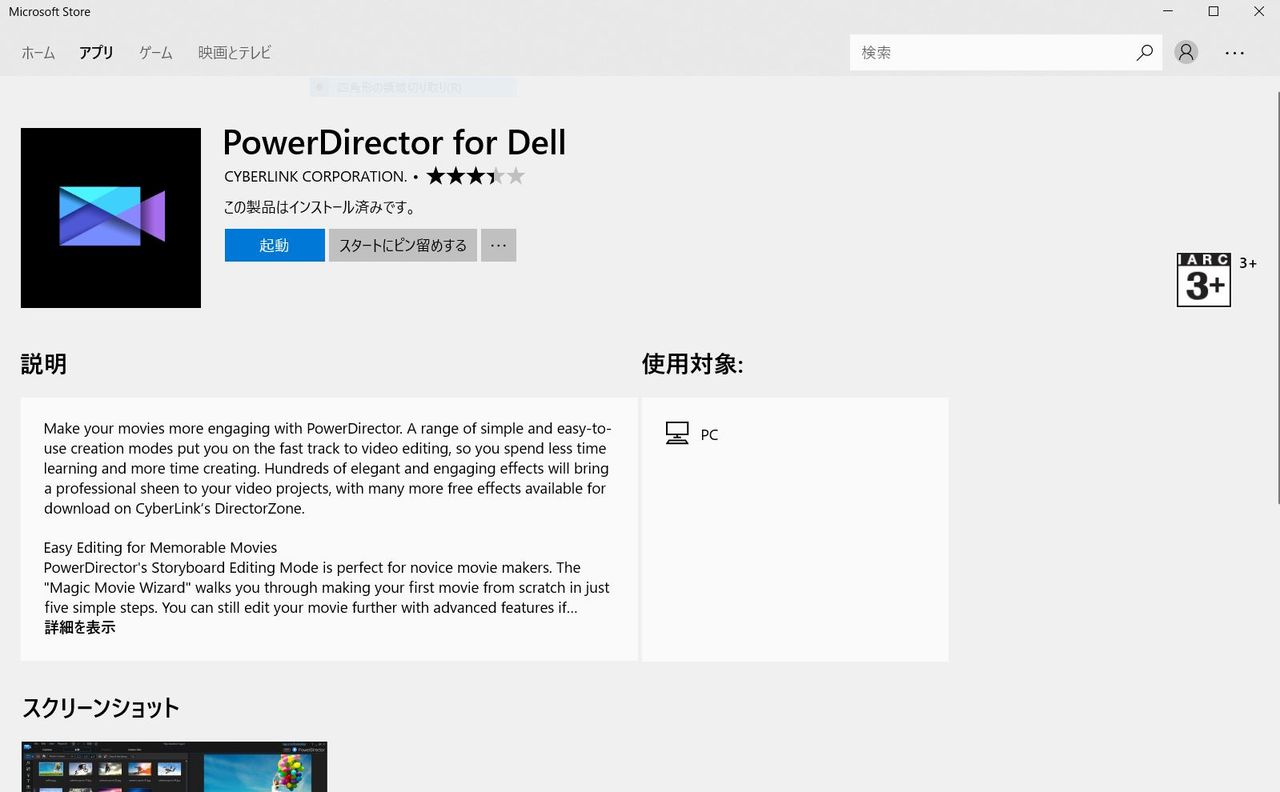
Task: Open the ホーム tab
Action: click(x=38, y=53)
